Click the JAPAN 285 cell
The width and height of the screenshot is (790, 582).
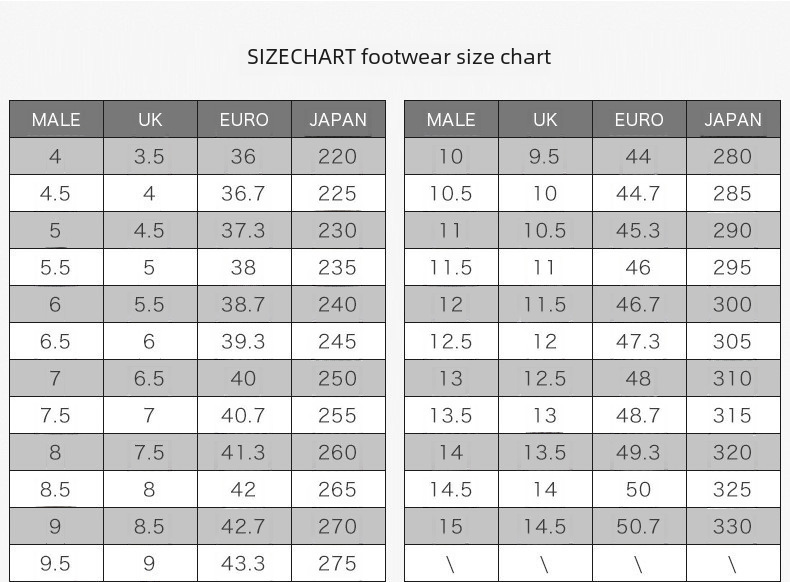[x=732, y=194]
